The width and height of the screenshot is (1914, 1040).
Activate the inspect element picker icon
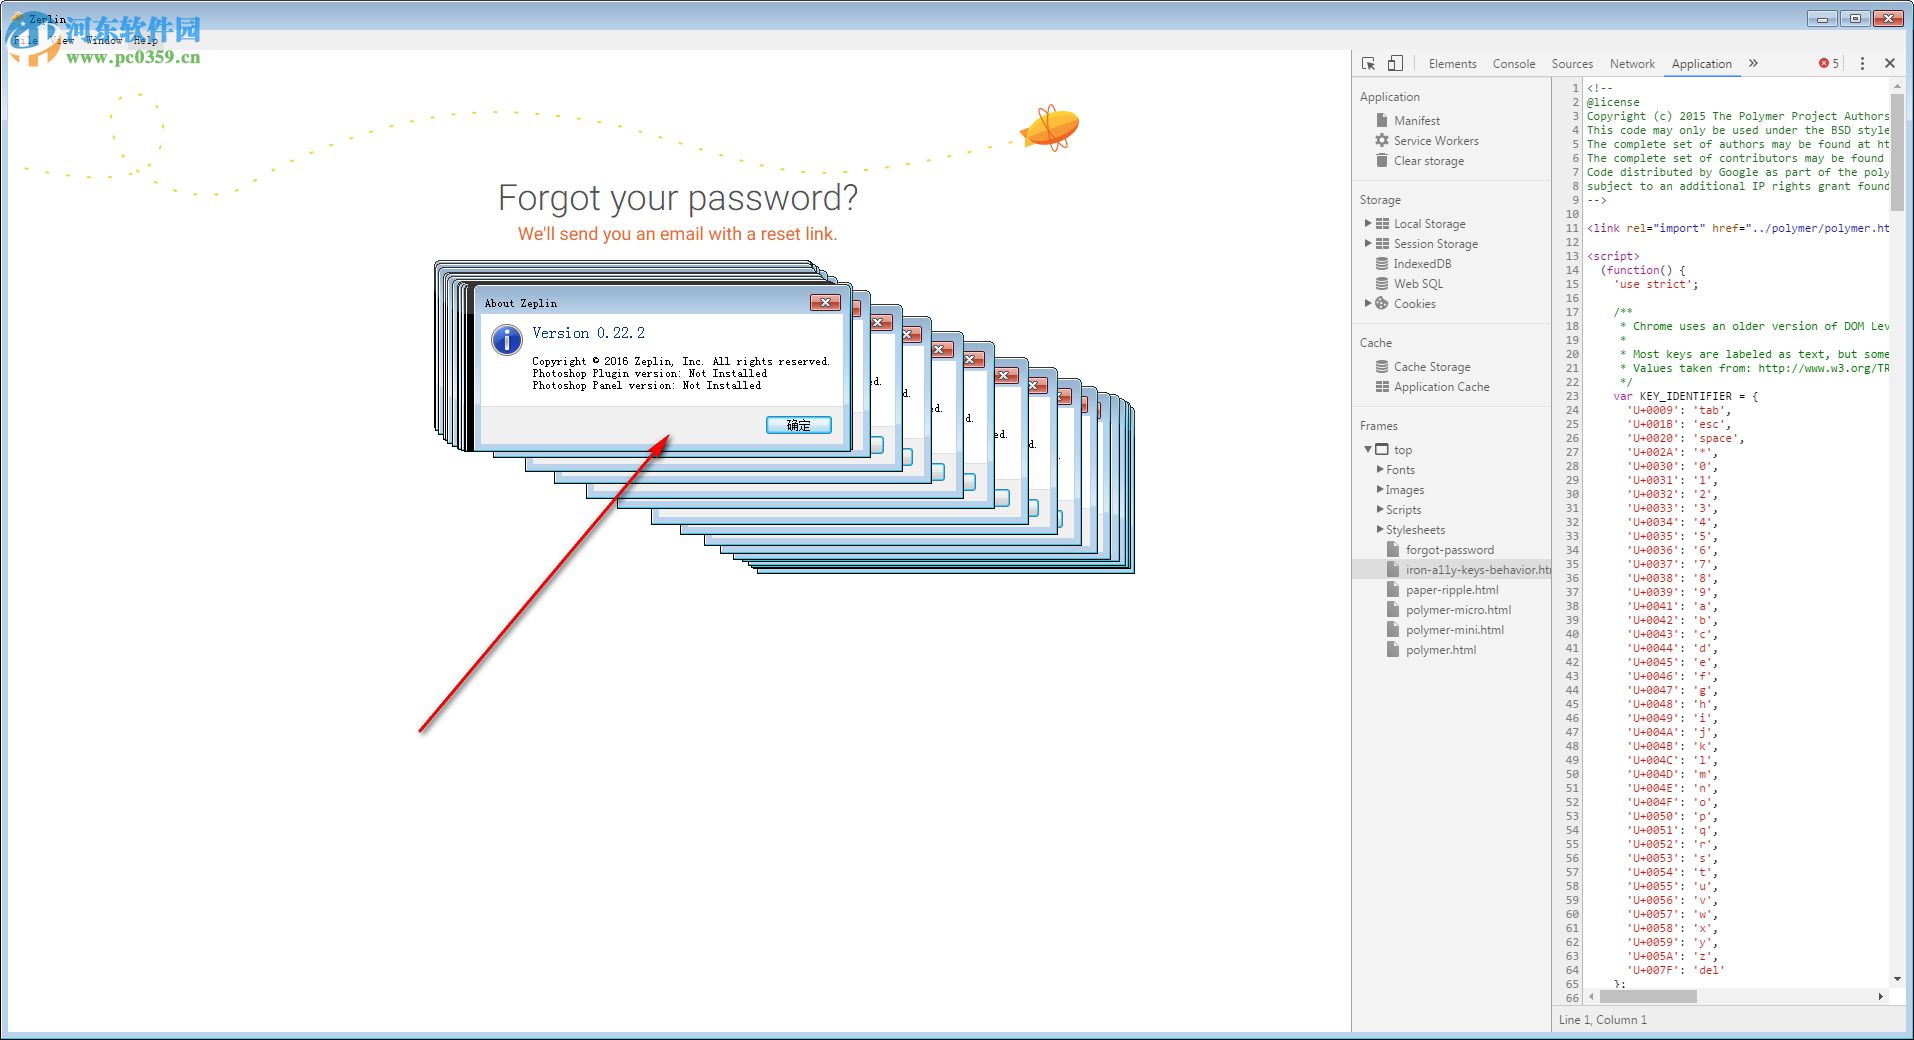tap(1369, 63)
